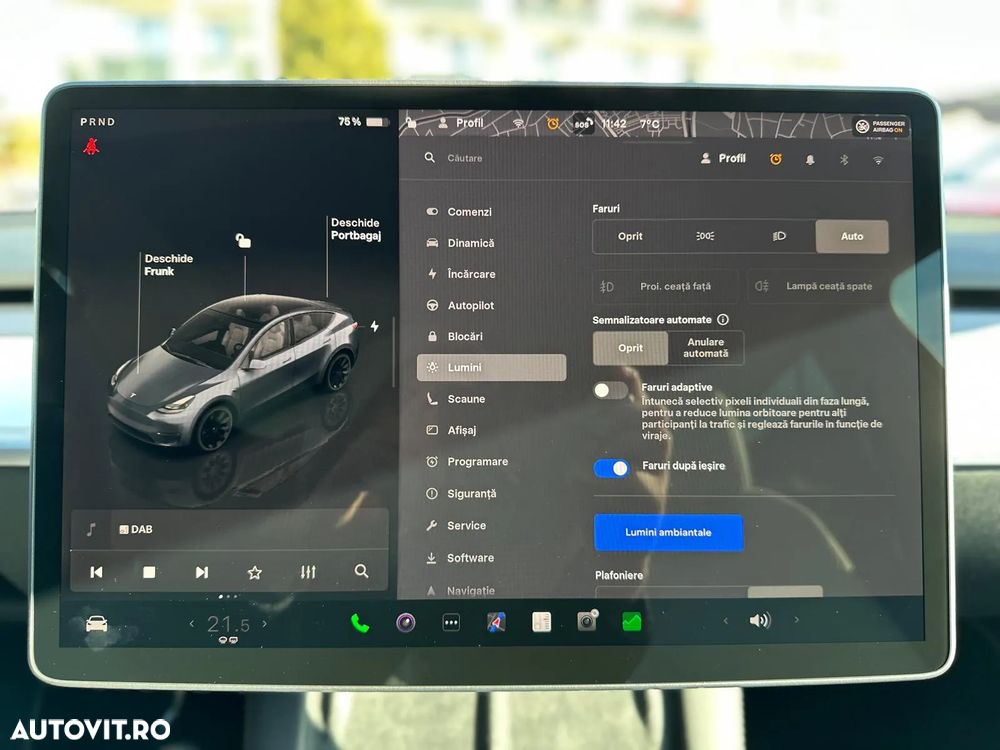Select Încărcare in the settings sidebar
Viewport: 1000px width, 750px height.
(461, 274)
